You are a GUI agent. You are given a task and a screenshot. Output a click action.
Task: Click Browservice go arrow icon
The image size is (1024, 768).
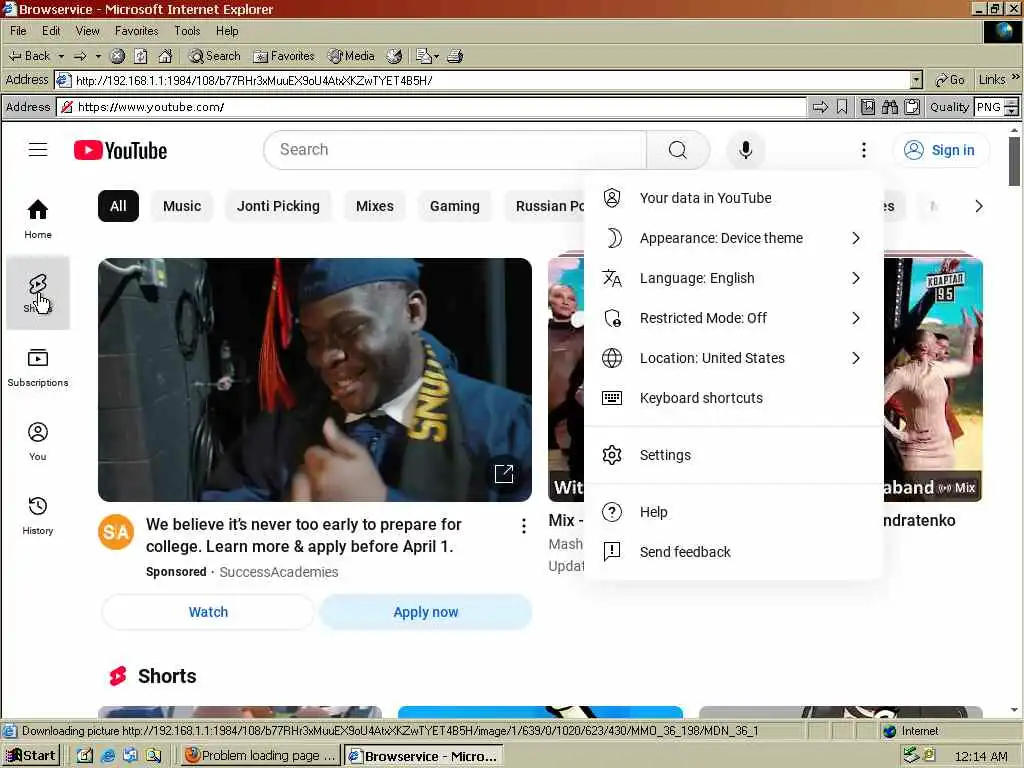pos(820,107)
